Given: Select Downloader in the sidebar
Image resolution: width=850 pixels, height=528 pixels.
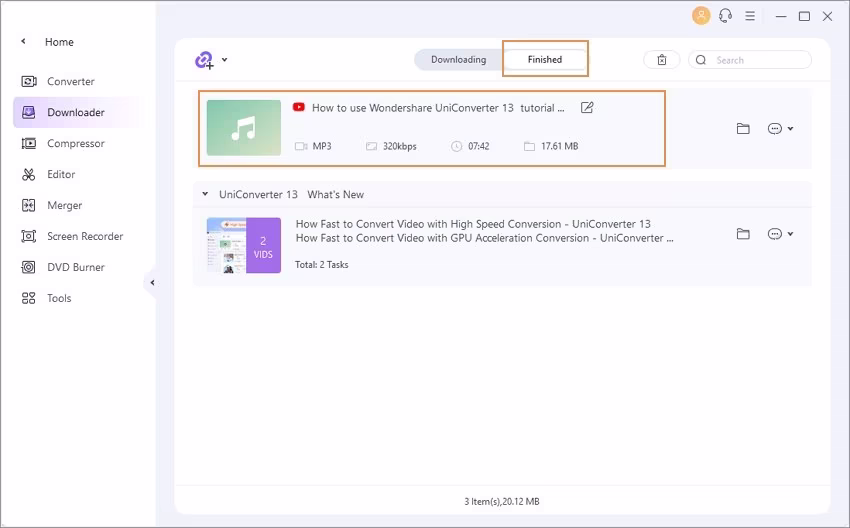Looking at the screenshot, I should pyautogui.click(x=76, y=112).
